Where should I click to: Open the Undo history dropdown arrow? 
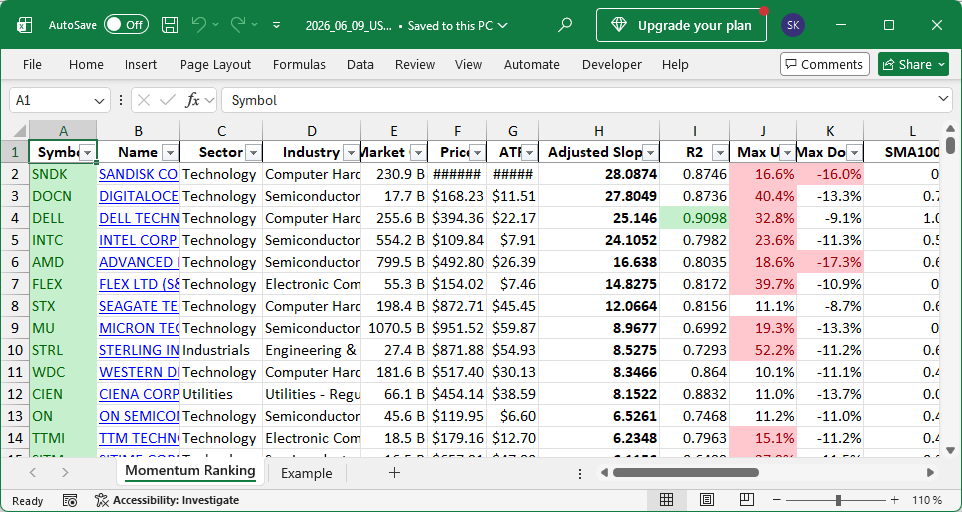215,25
